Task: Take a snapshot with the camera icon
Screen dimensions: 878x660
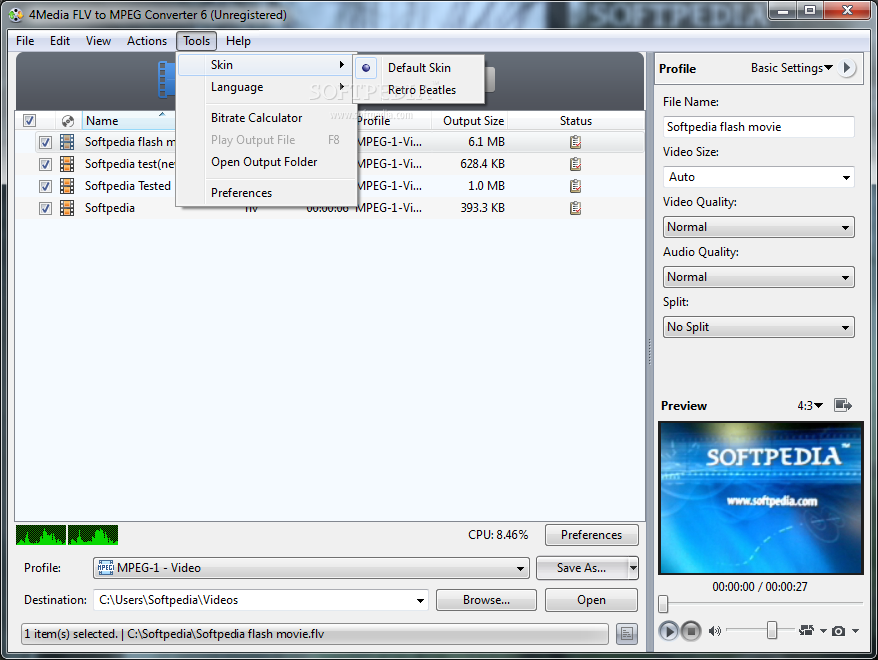Action: [x=838, y=631]
